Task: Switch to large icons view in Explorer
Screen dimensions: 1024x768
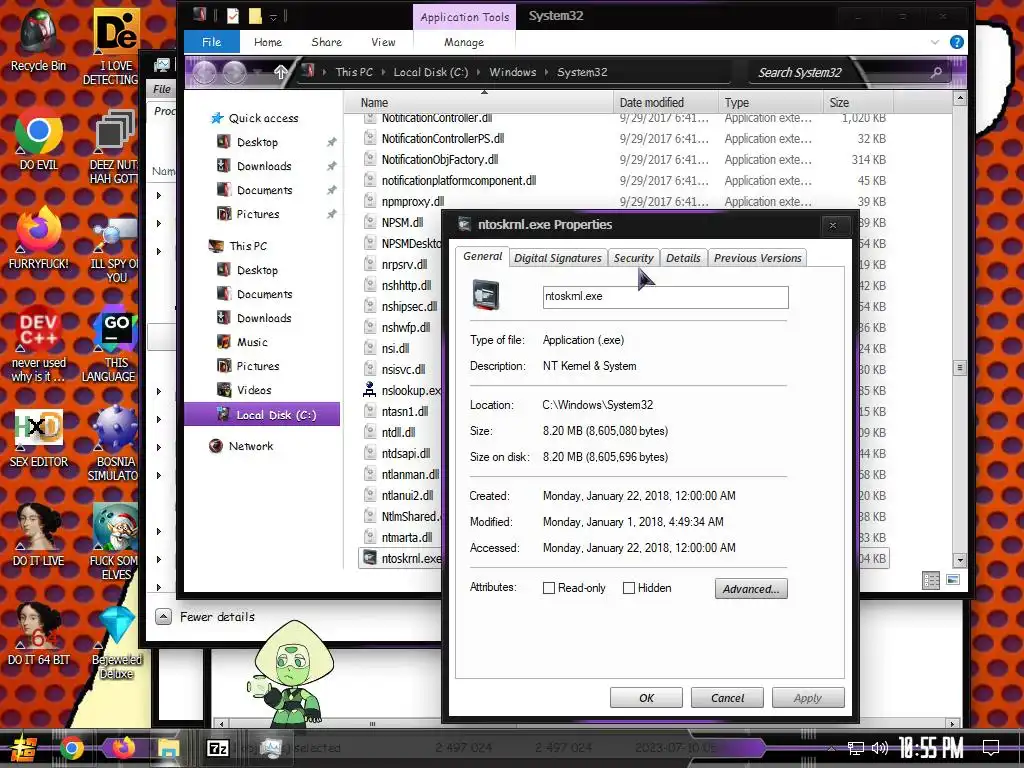Action: click(953, 580)
